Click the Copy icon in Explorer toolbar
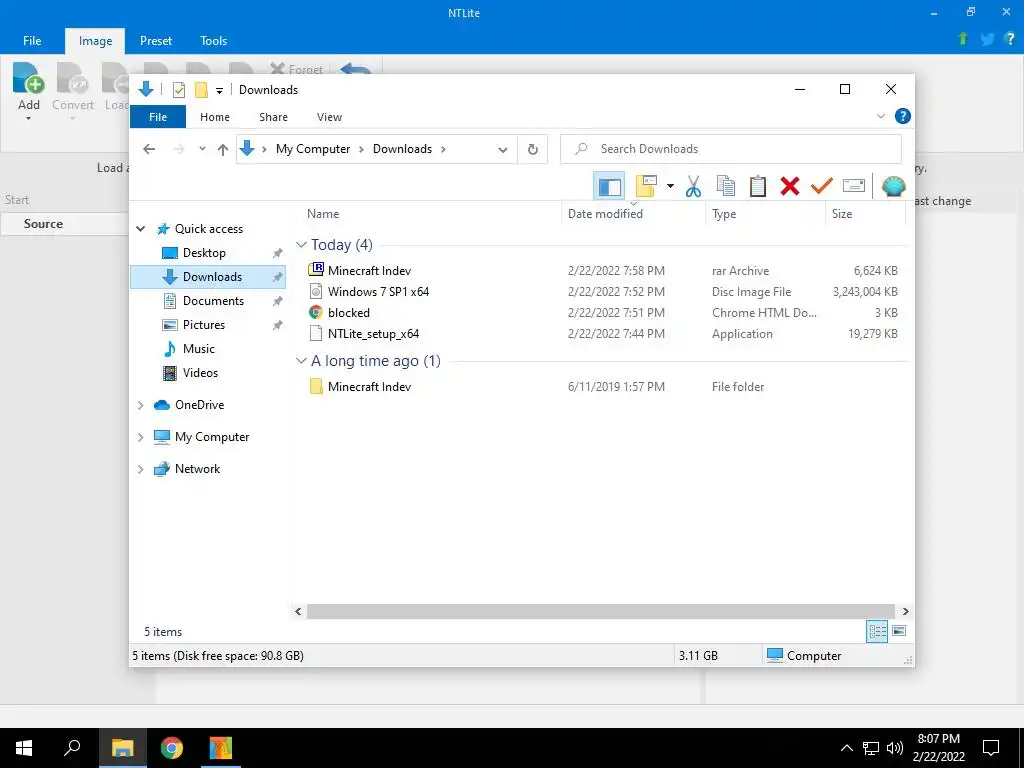Image resolution: width=1024 pixels, height=768 pixels. tap(726, 186)
